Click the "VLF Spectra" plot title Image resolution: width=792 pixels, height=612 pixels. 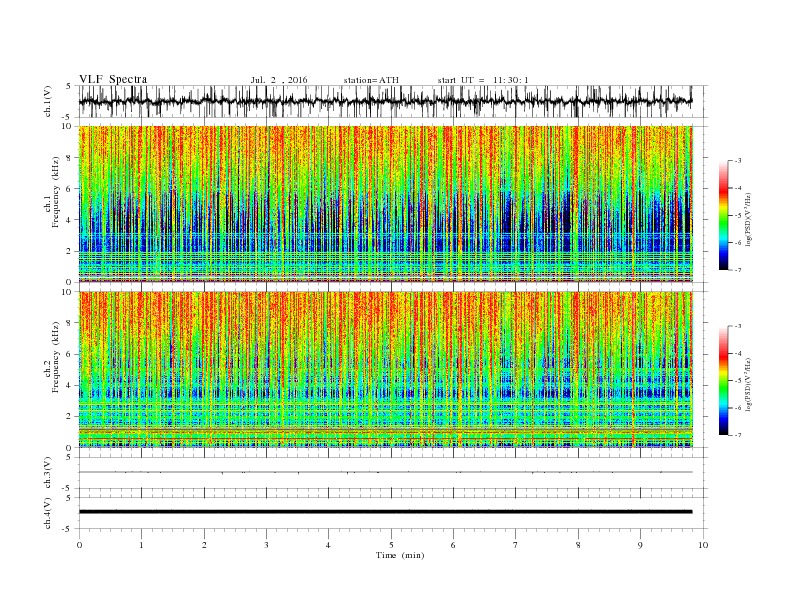coord(113,79)
